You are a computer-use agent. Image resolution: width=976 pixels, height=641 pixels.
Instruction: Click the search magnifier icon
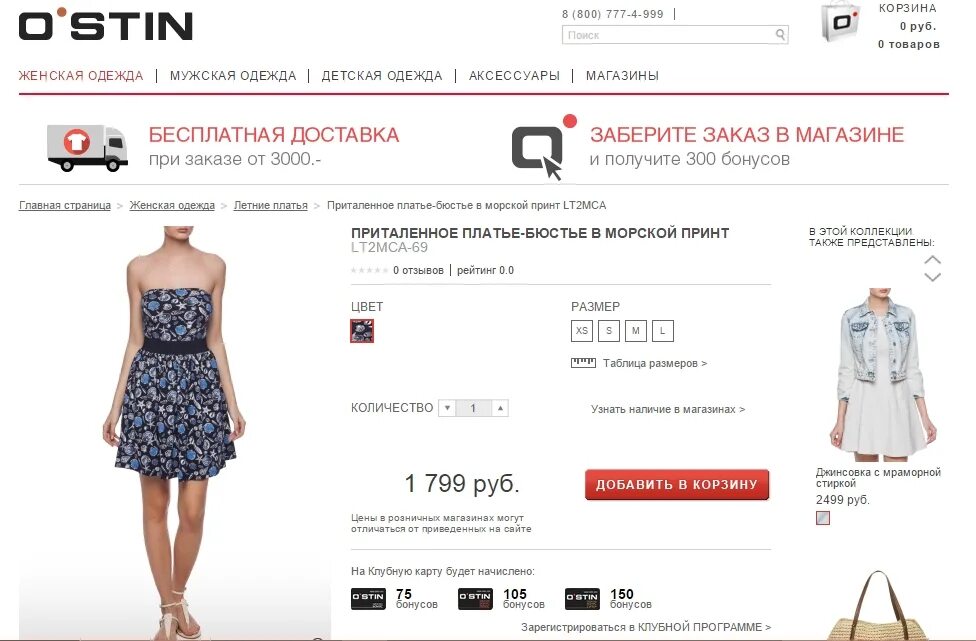[780, 35]
